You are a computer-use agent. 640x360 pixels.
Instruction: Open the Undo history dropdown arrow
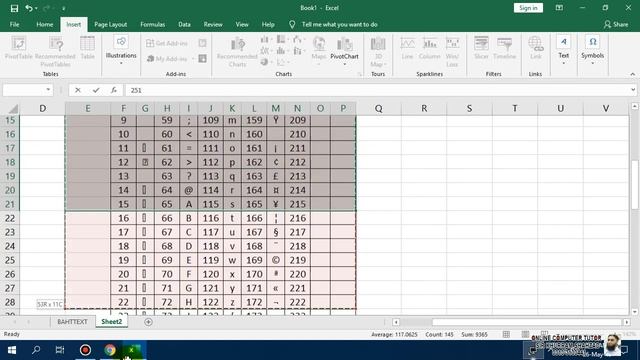pyautogui.click(x=36, y=8)
